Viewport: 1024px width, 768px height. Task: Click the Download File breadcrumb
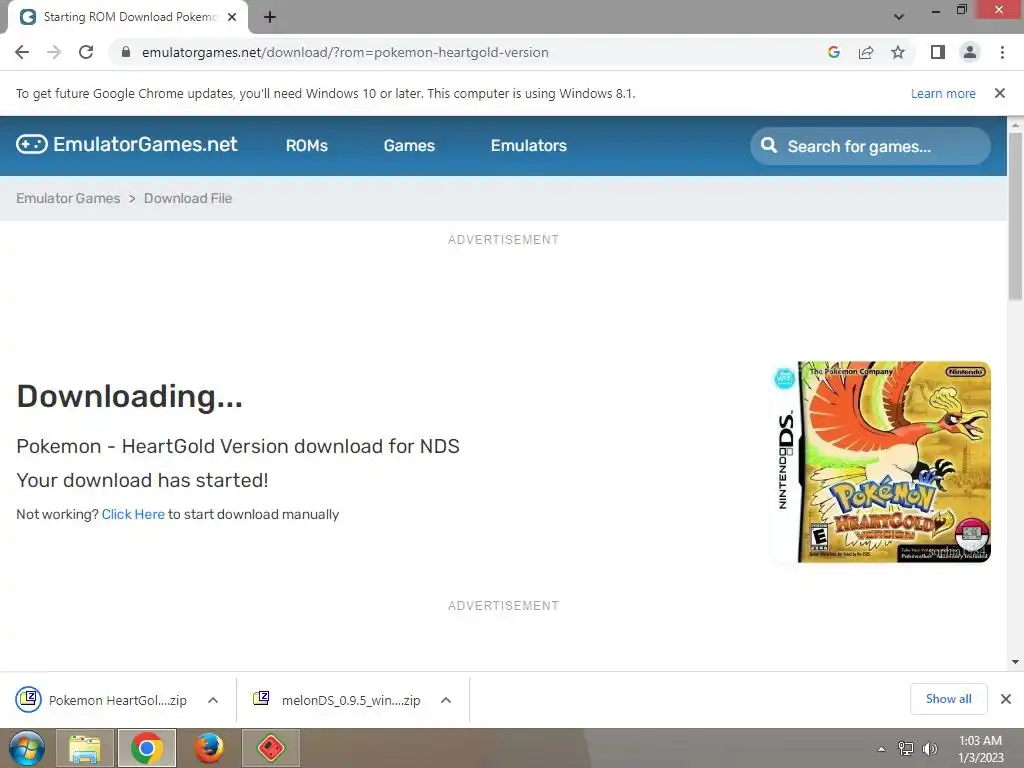pos(188,199)
